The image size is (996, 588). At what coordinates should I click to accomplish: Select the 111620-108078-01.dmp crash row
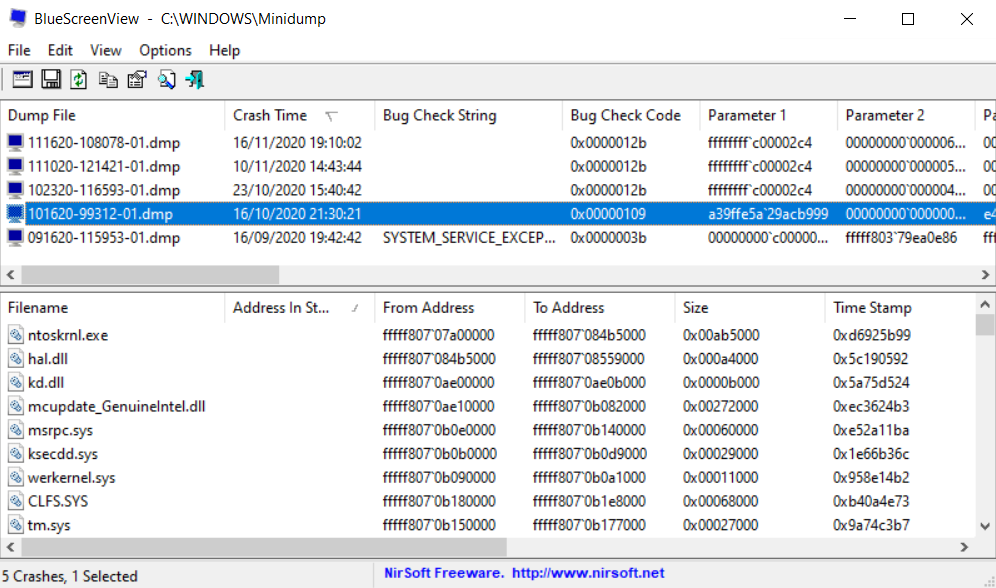point(498,143)
